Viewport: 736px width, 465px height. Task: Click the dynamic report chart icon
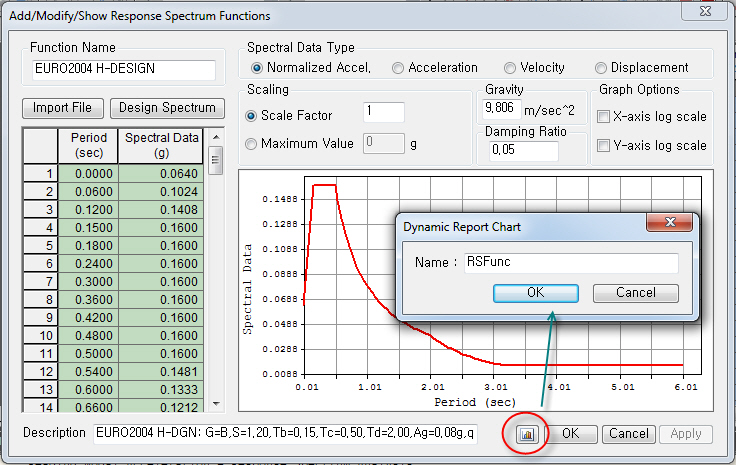point(527,434)
